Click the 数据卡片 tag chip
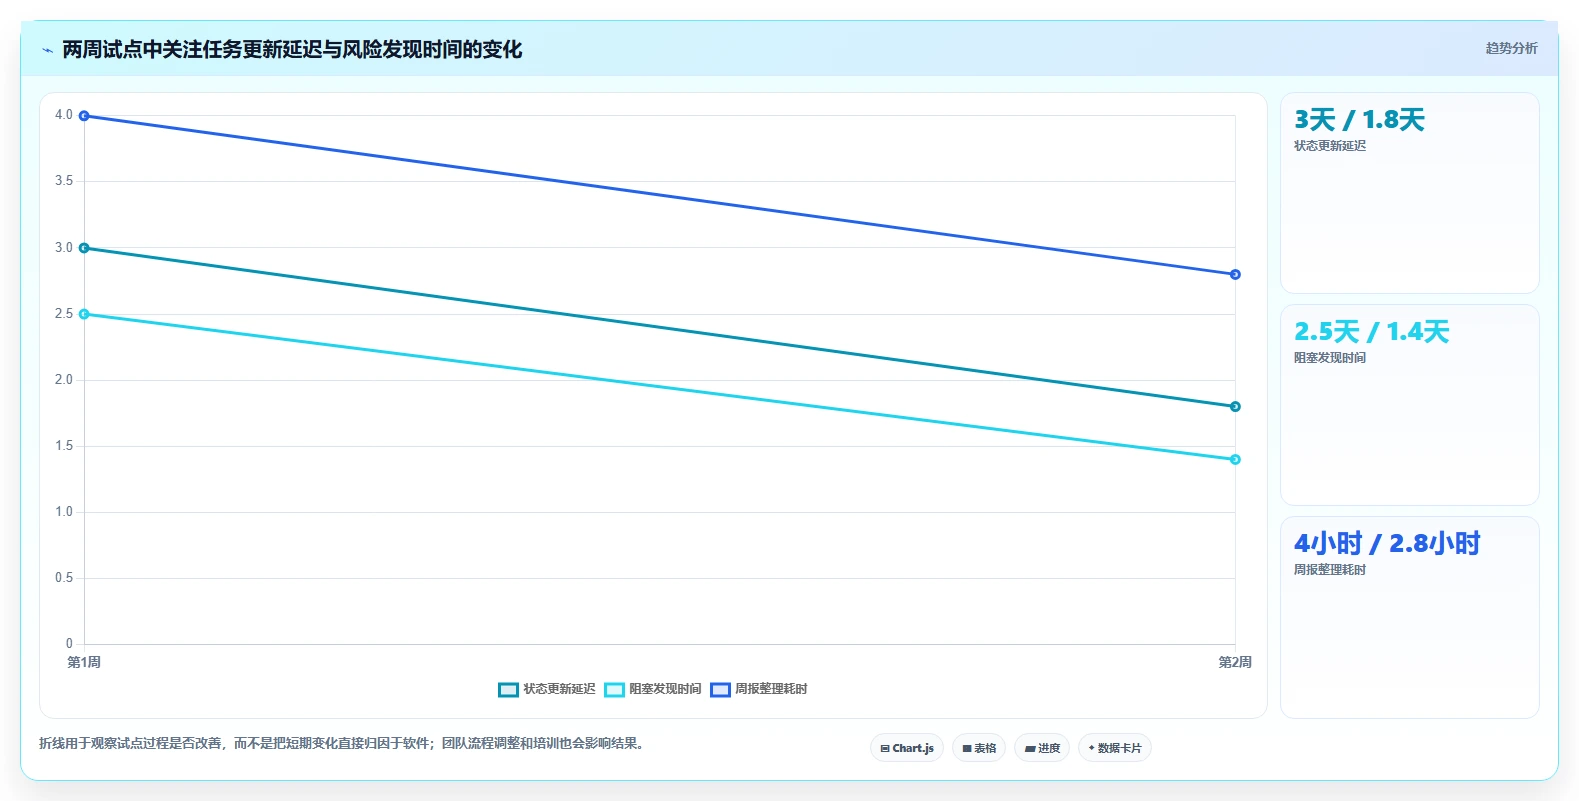This screenshot has height=801, width=1579. [x=1115, y=748]
